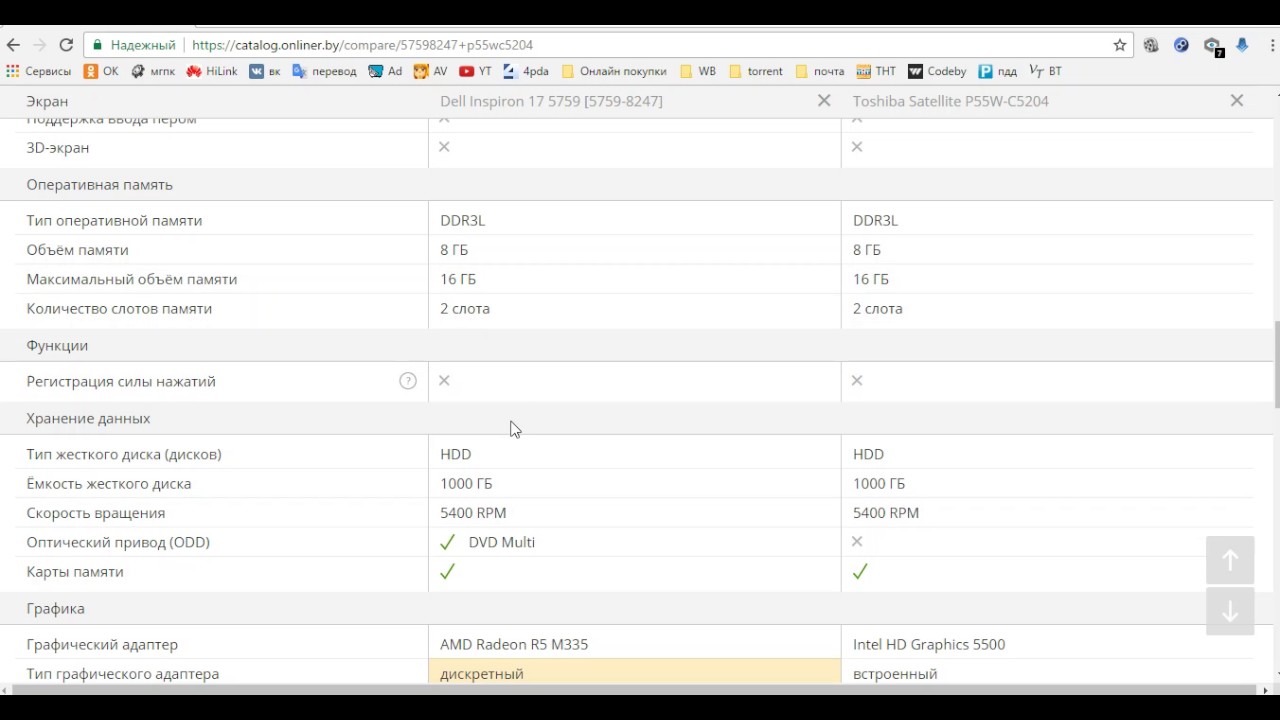Image resolution: width=1280 pixels, height=720 pixels.
Task: Open the Онлайн покупки bookmarks folder
Action: click(x=614, y=71)
